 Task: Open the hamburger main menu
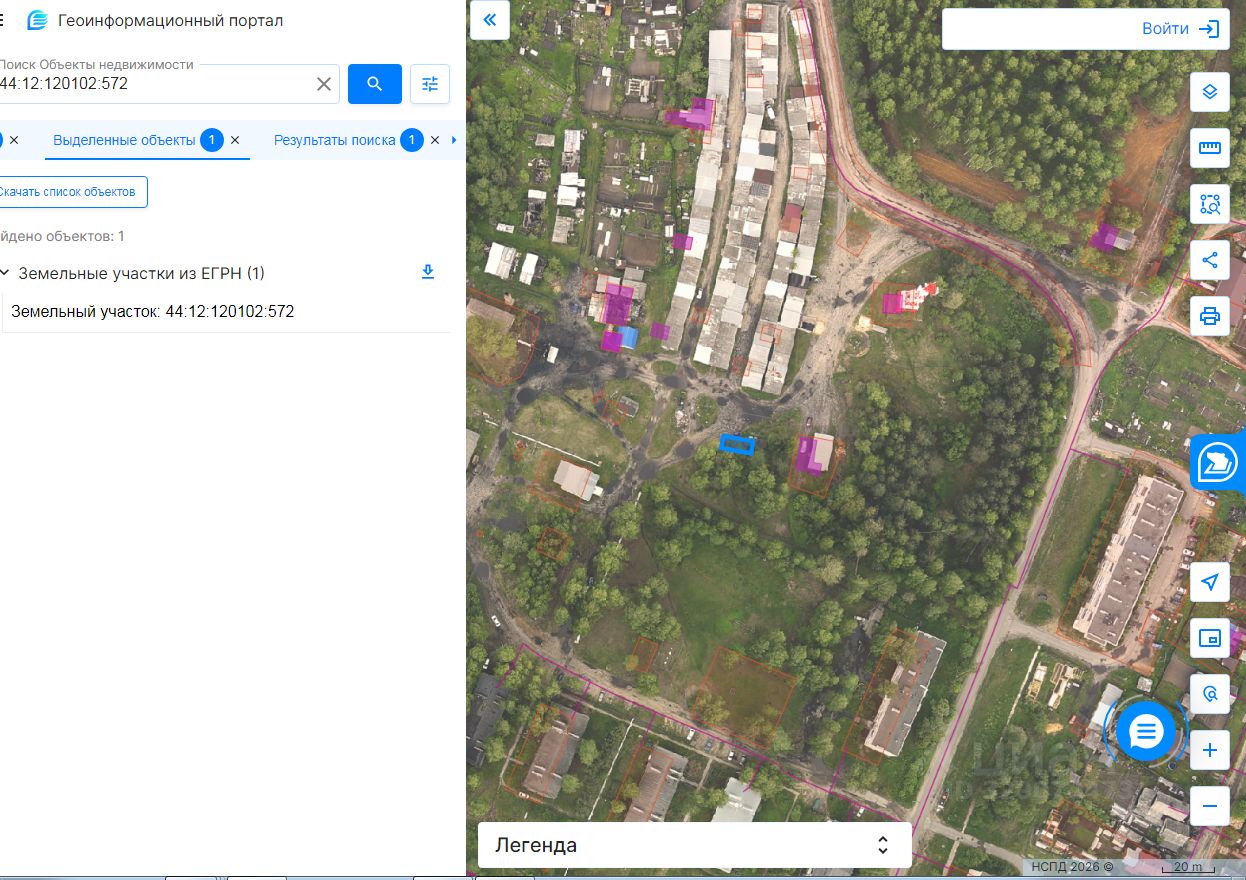coord(3,20)
